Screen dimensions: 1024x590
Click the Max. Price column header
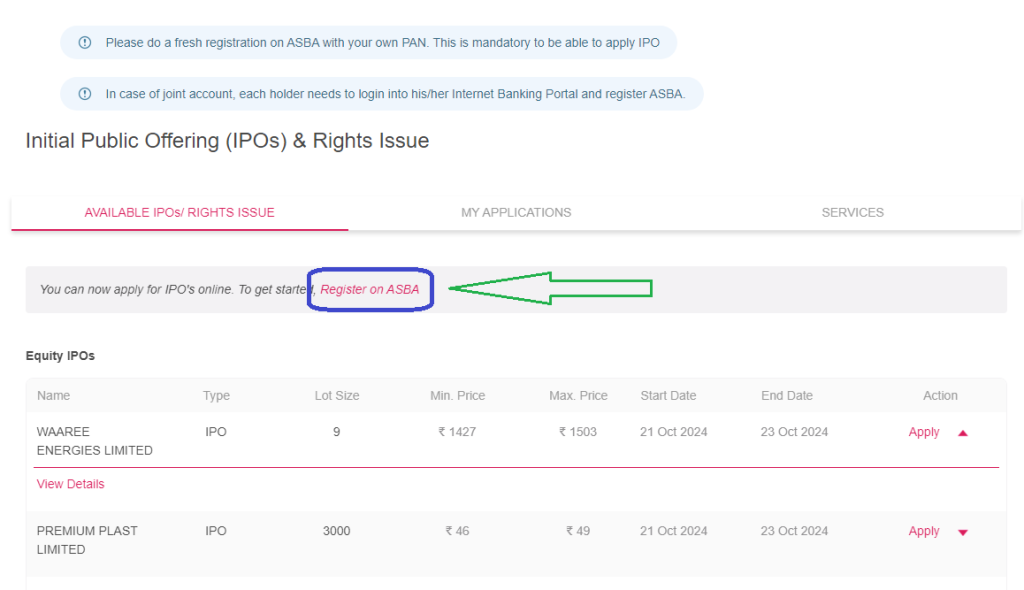point(577,395)
